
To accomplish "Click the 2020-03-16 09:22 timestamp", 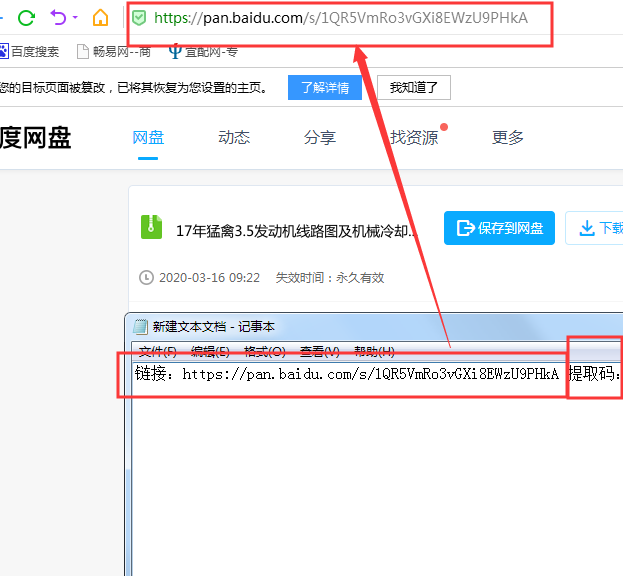I will [x=209, y=278].
